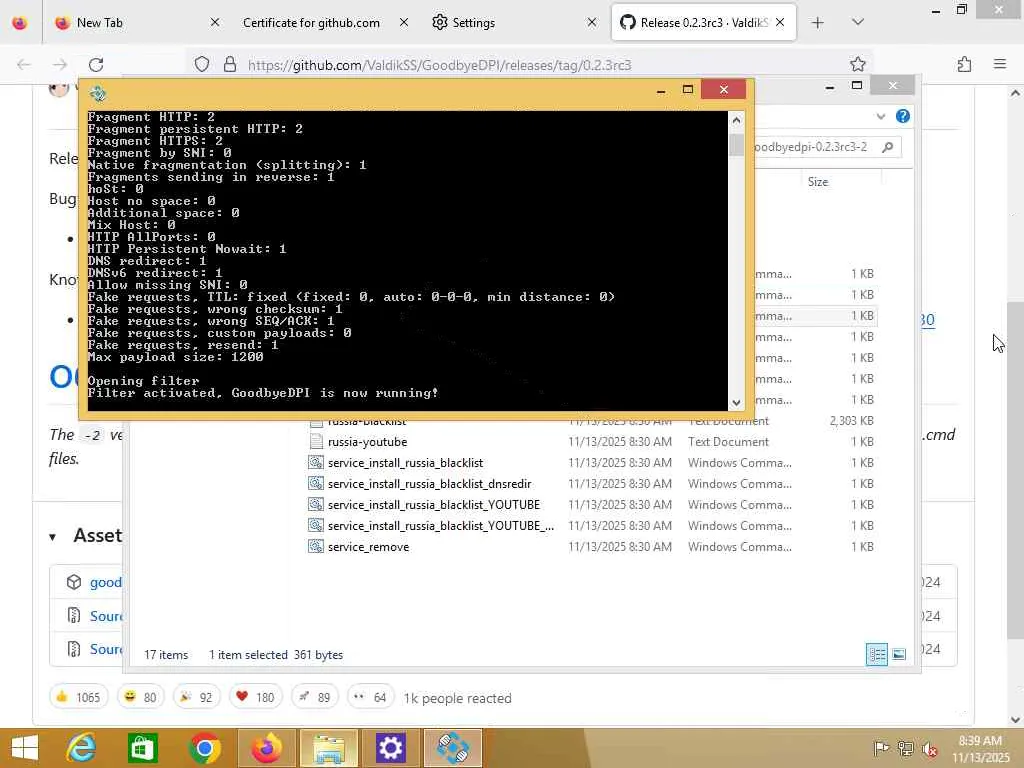The width and height of the screenshot is (1024, 768).
Task: Switch to GoodbyeDPI in the taskbar
Action: (453, 748)
